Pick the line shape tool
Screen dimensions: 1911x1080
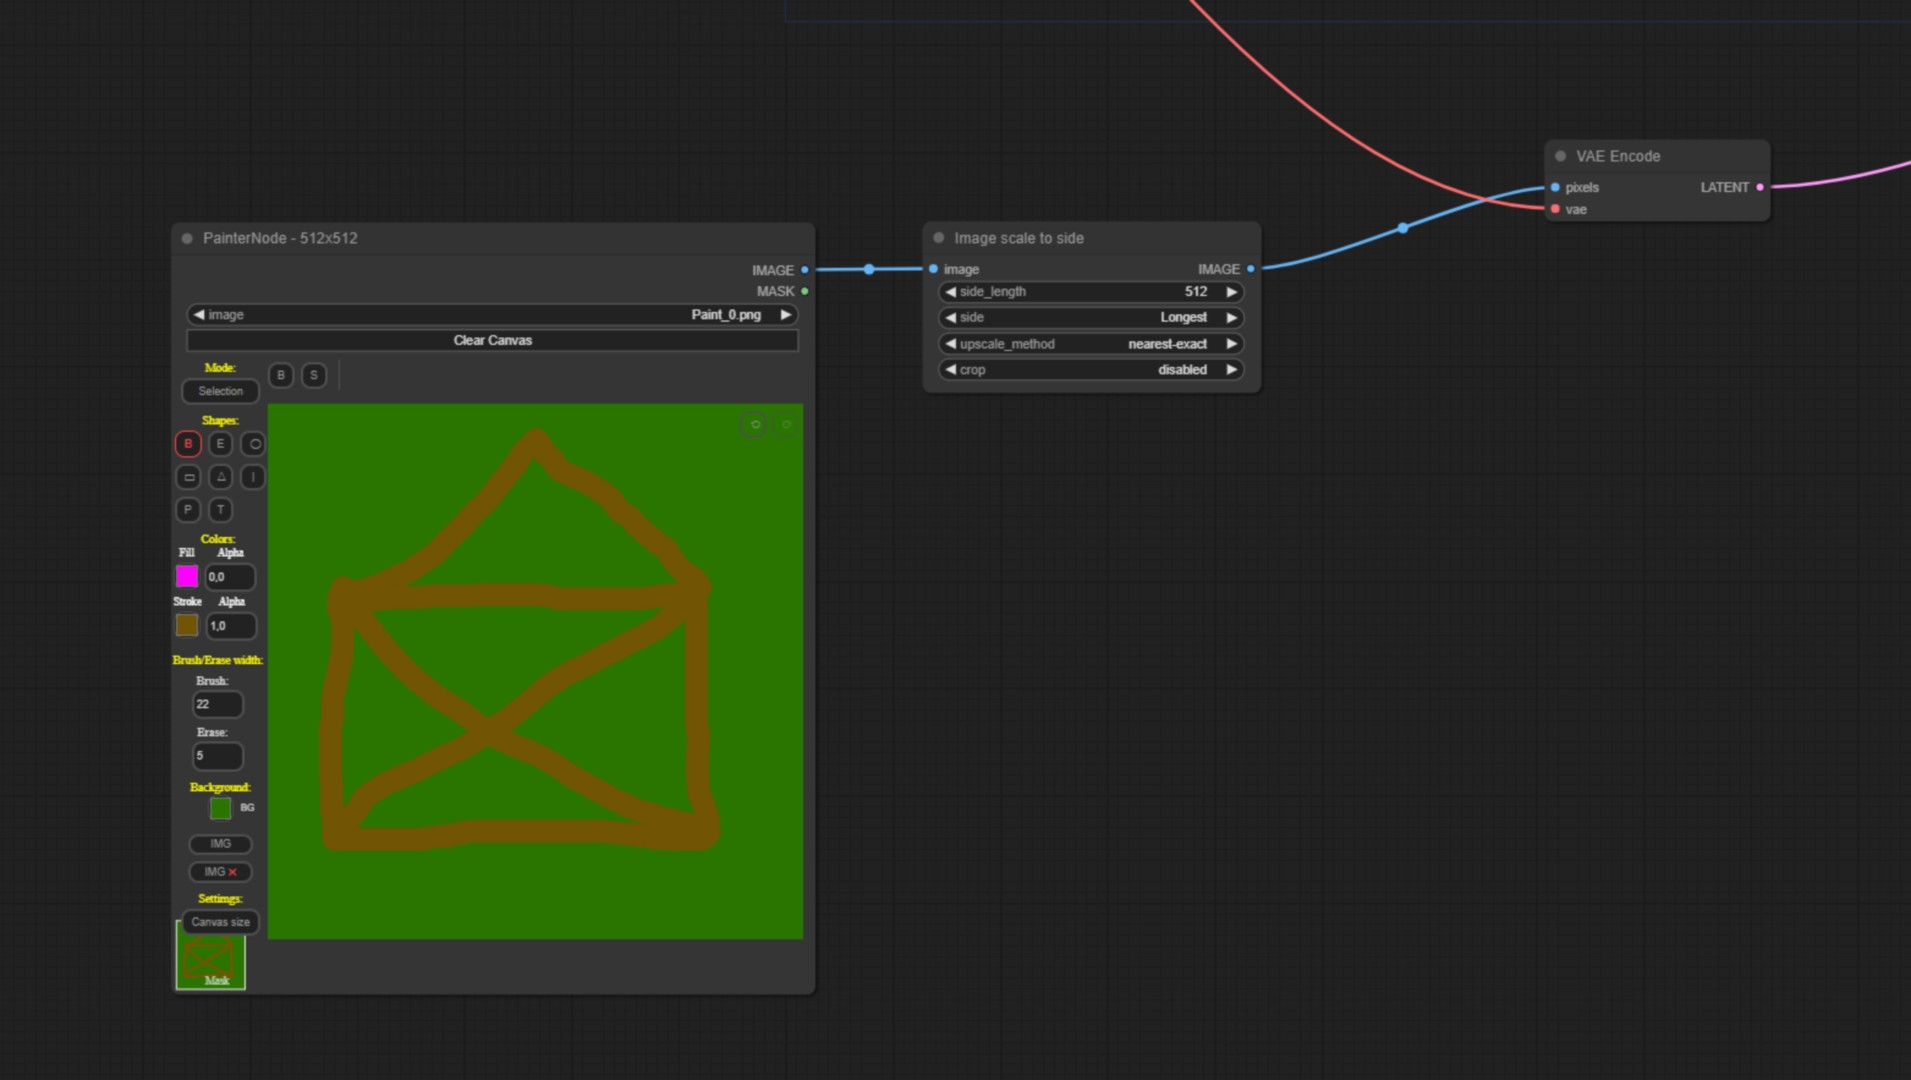click(254, 477)
